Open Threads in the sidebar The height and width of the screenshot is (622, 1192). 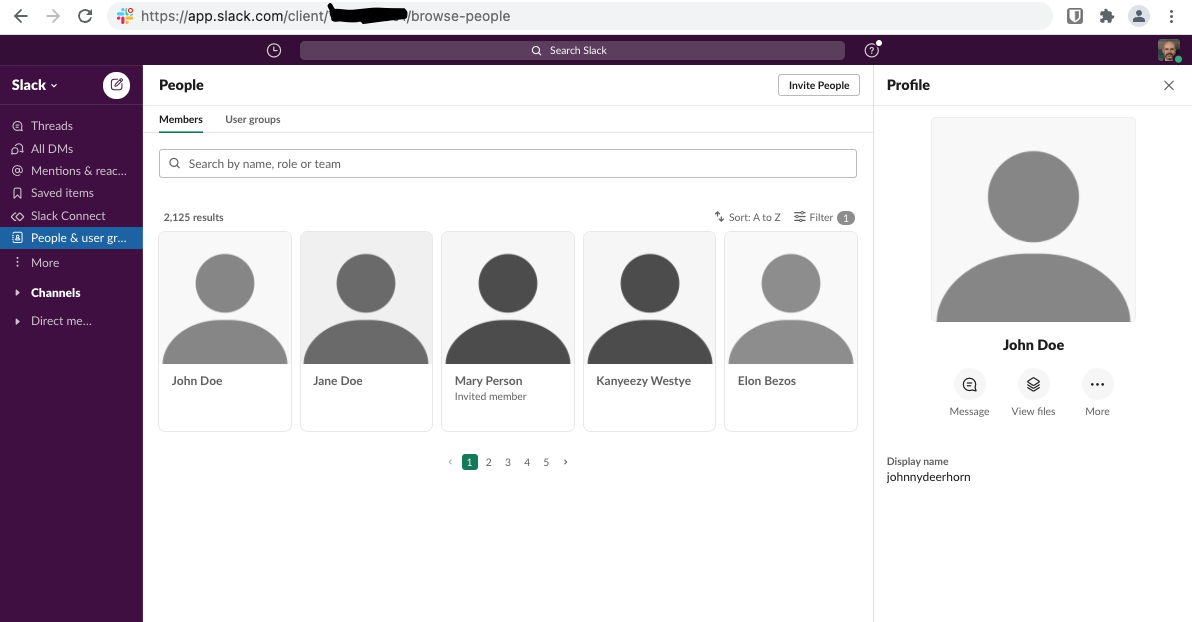pos(51,126)
